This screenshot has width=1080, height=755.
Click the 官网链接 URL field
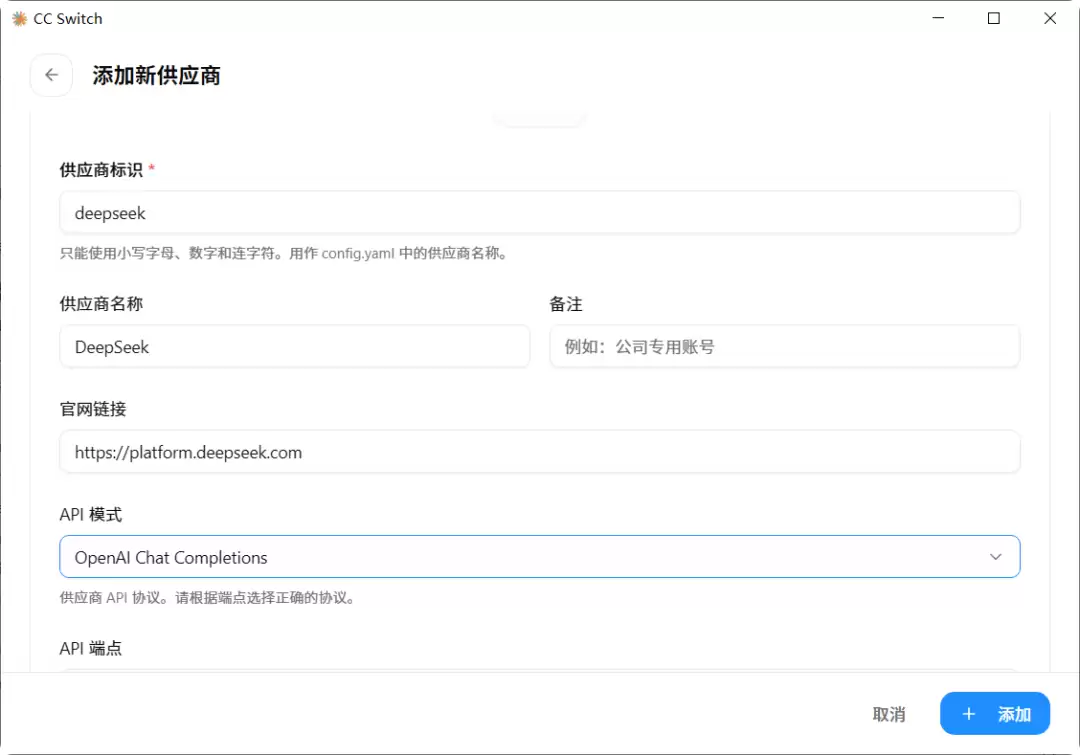(x=539, y=452)
